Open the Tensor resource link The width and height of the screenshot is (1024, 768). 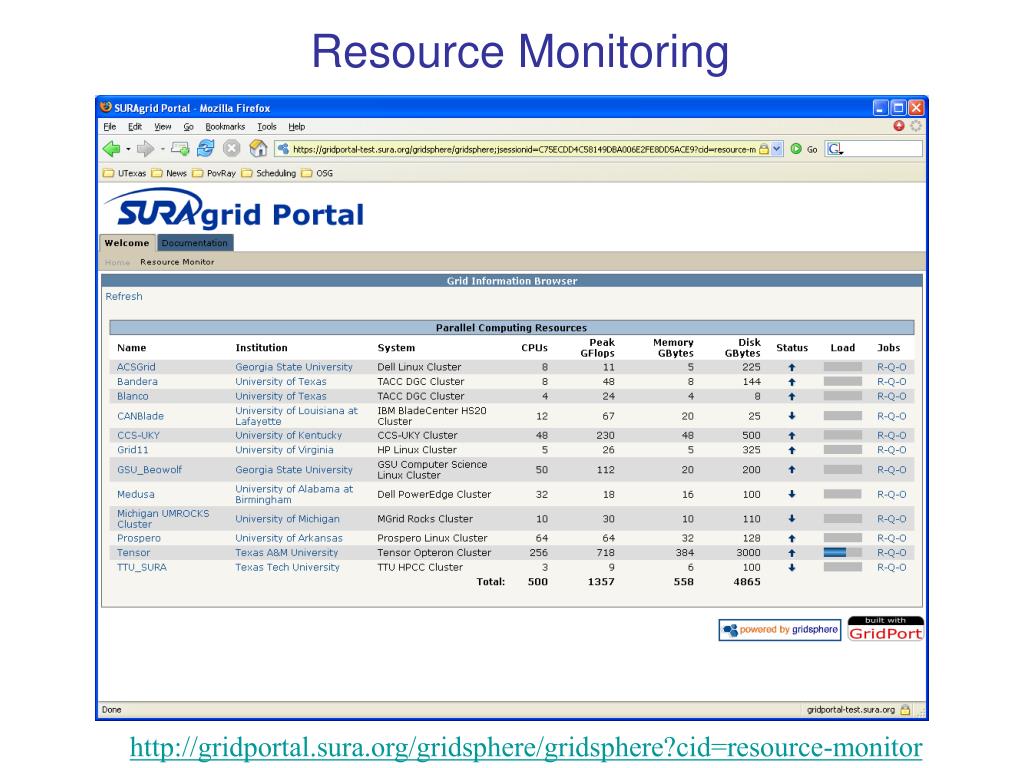point(133,552)
